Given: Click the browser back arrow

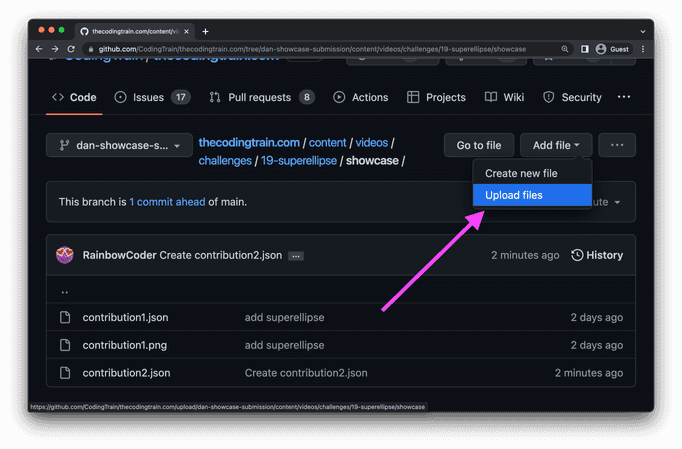Looking at the screenshot, I should click(40, 49).
